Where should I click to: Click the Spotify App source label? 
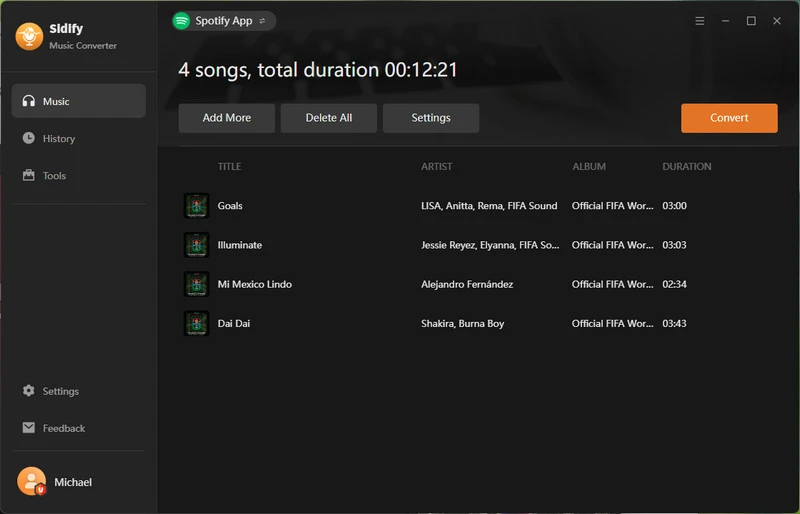tap(223, 21)
